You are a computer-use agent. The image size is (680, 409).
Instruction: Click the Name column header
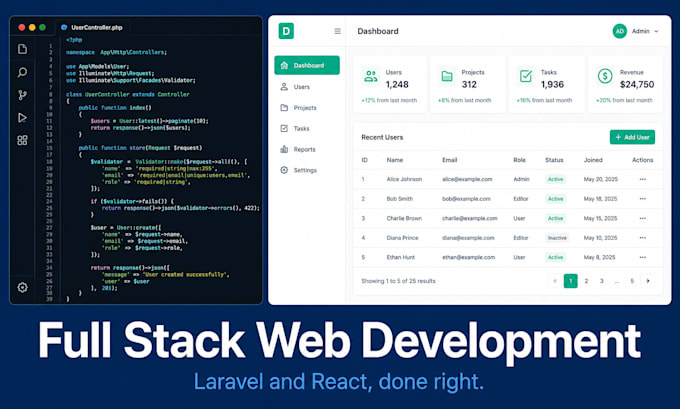[x=395, y=160]
